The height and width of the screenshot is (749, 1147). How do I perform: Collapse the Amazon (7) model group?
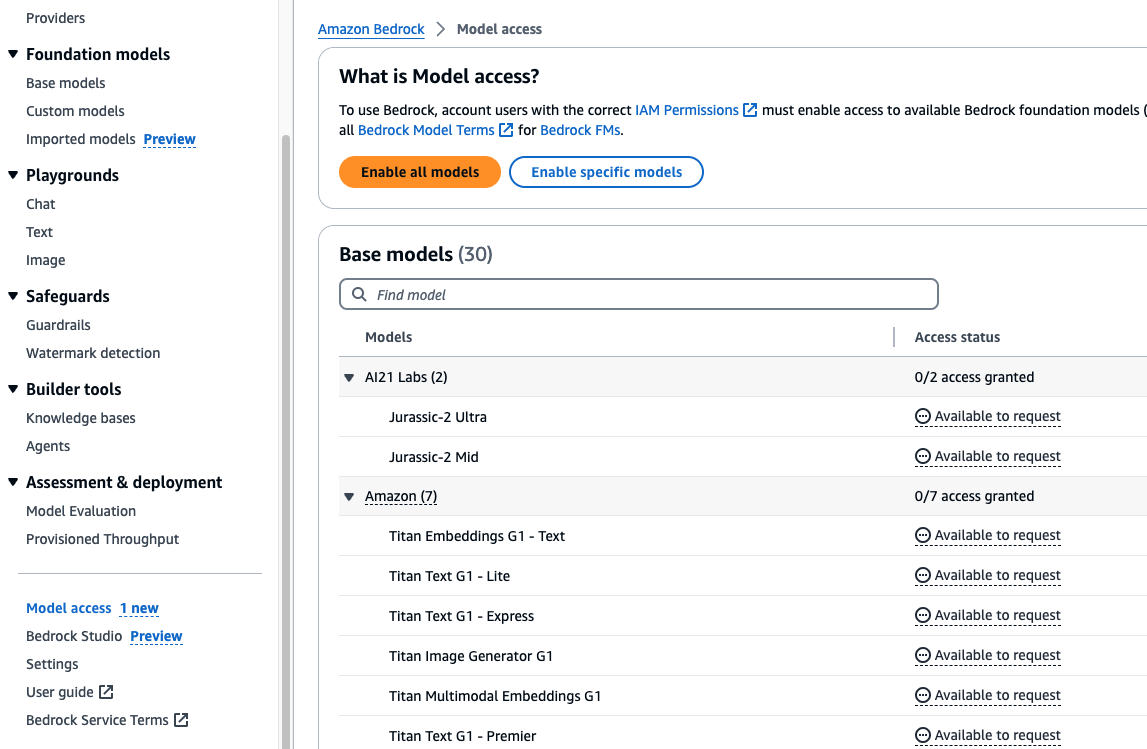348,496
